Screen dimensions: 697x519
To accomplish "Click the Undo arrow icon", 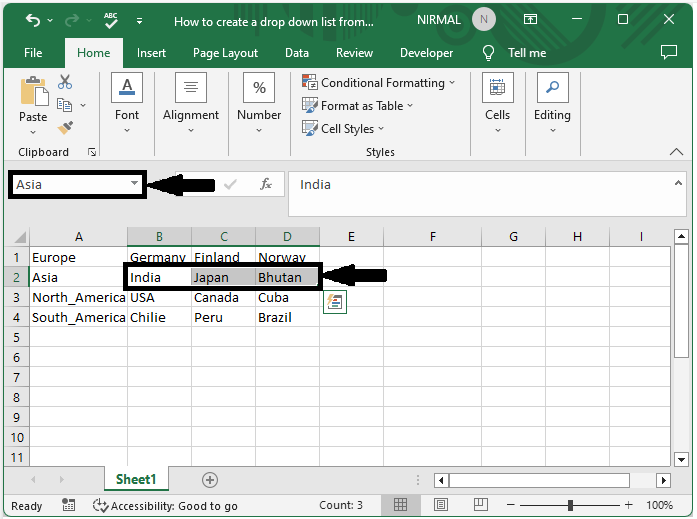I will [x=33, y=20].
